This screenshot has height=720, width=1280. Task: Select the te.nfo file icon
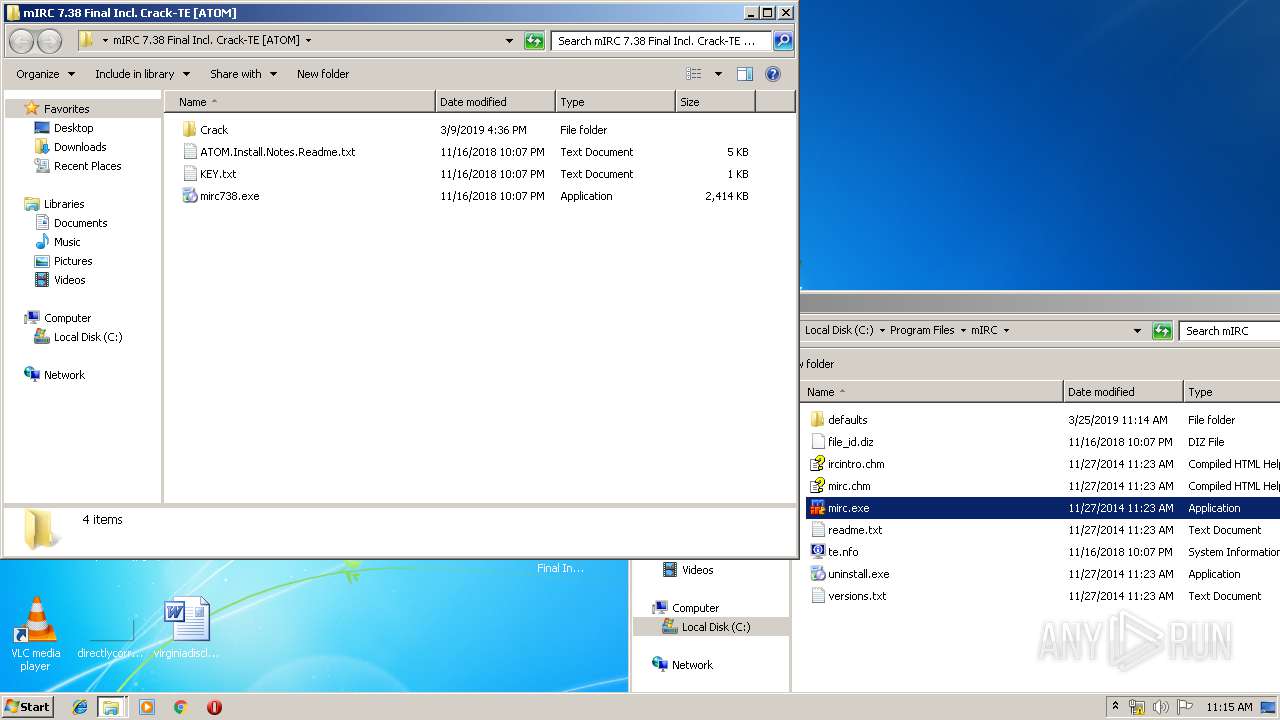(x=817, y=552)
